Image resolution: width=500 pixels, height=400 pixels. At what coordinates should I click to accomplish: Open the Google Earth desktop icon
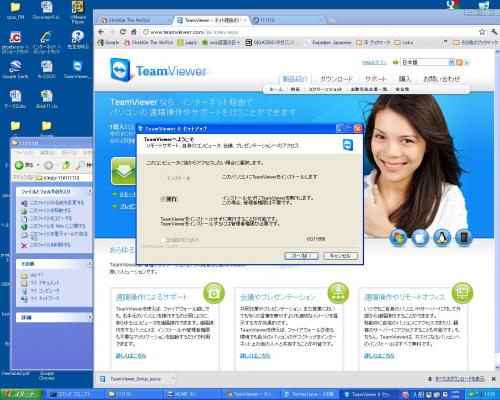point(15,69)
